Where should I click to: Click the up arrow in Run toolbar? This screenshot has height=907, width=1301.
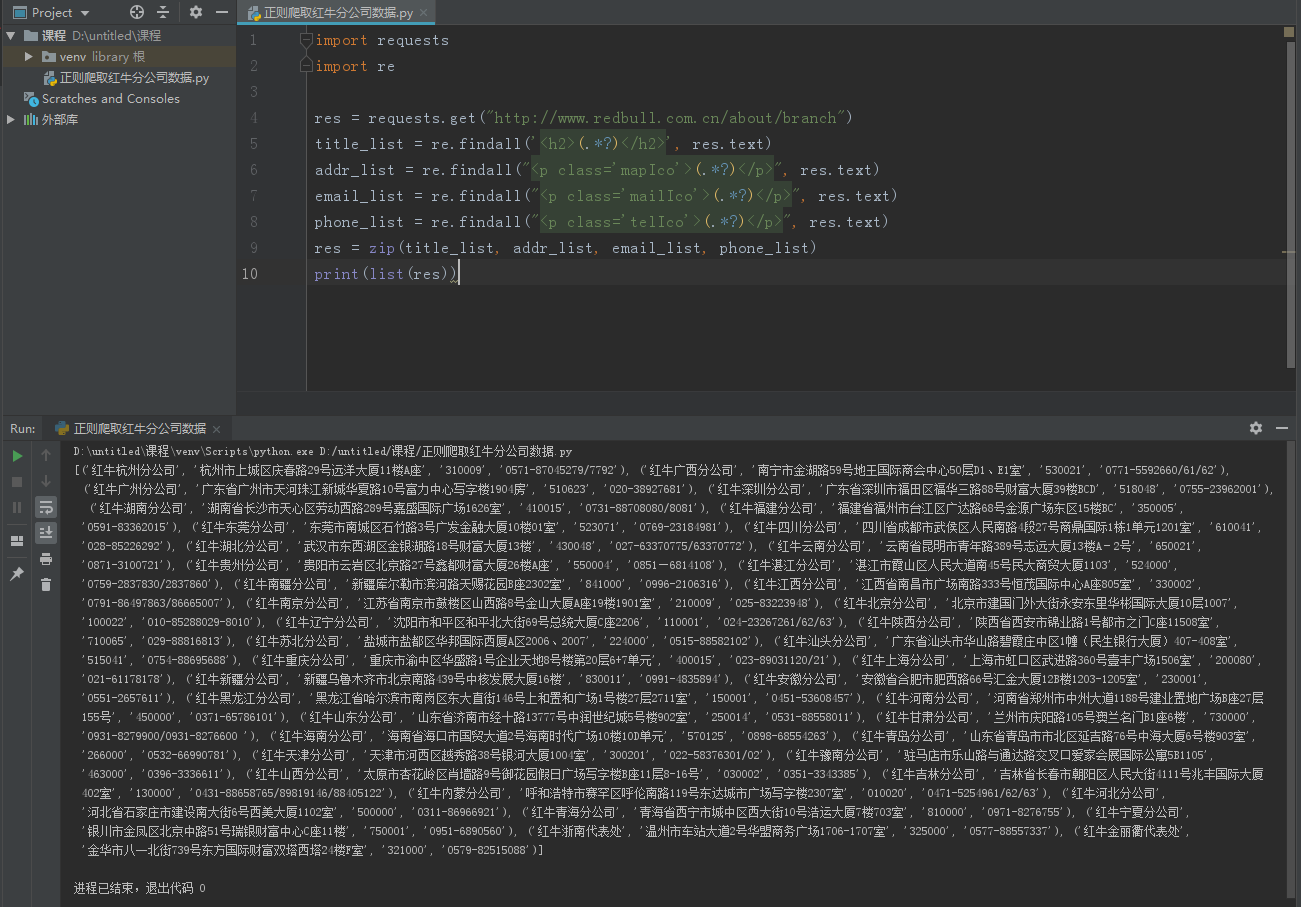coord(46,456)
